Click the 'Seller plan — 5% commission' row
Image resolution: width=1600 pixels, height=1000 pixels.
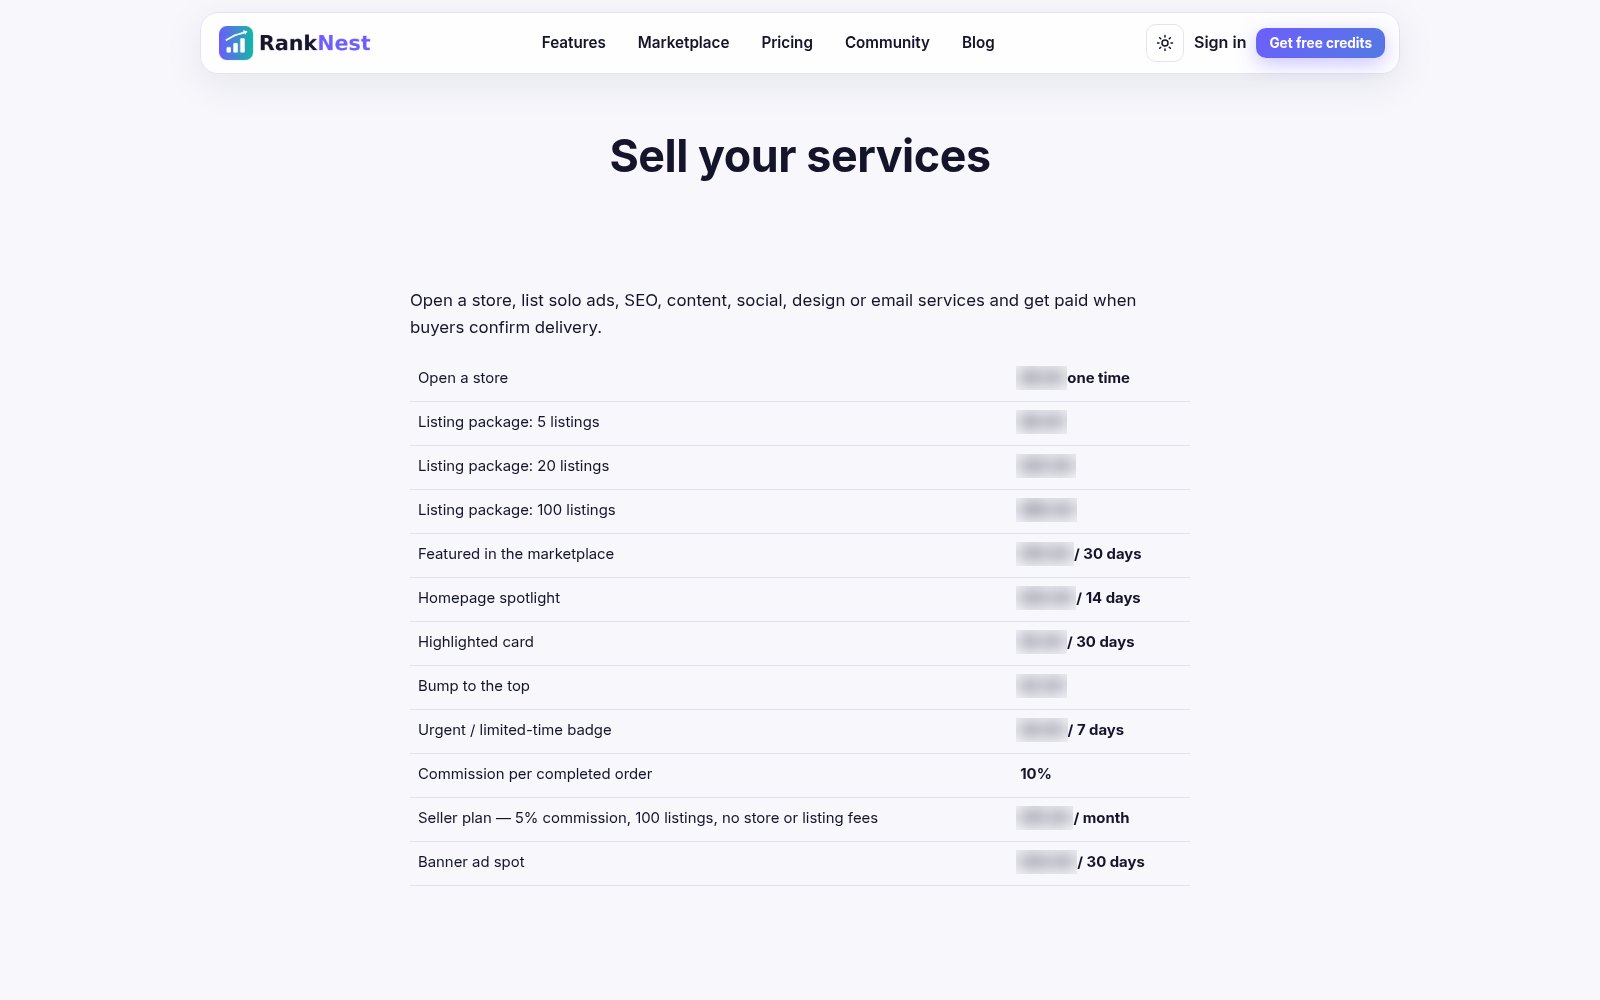(800, 818)
